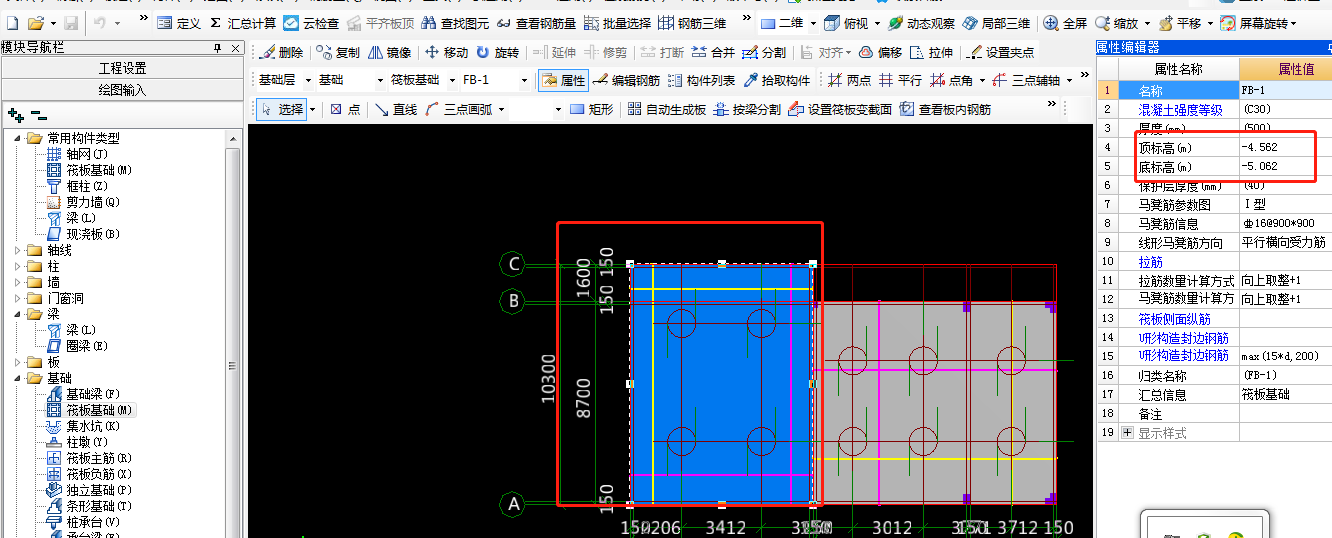Screen dimensions: 1332x538
Task: Edit 底标高 value -5.062
Action: coord(1285,166)
